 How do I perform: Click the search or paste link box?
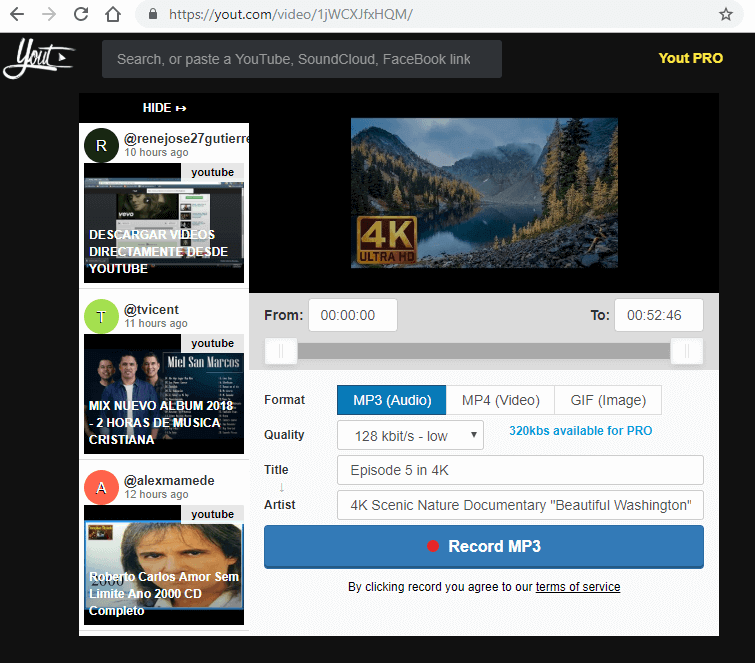click(302, 59)
